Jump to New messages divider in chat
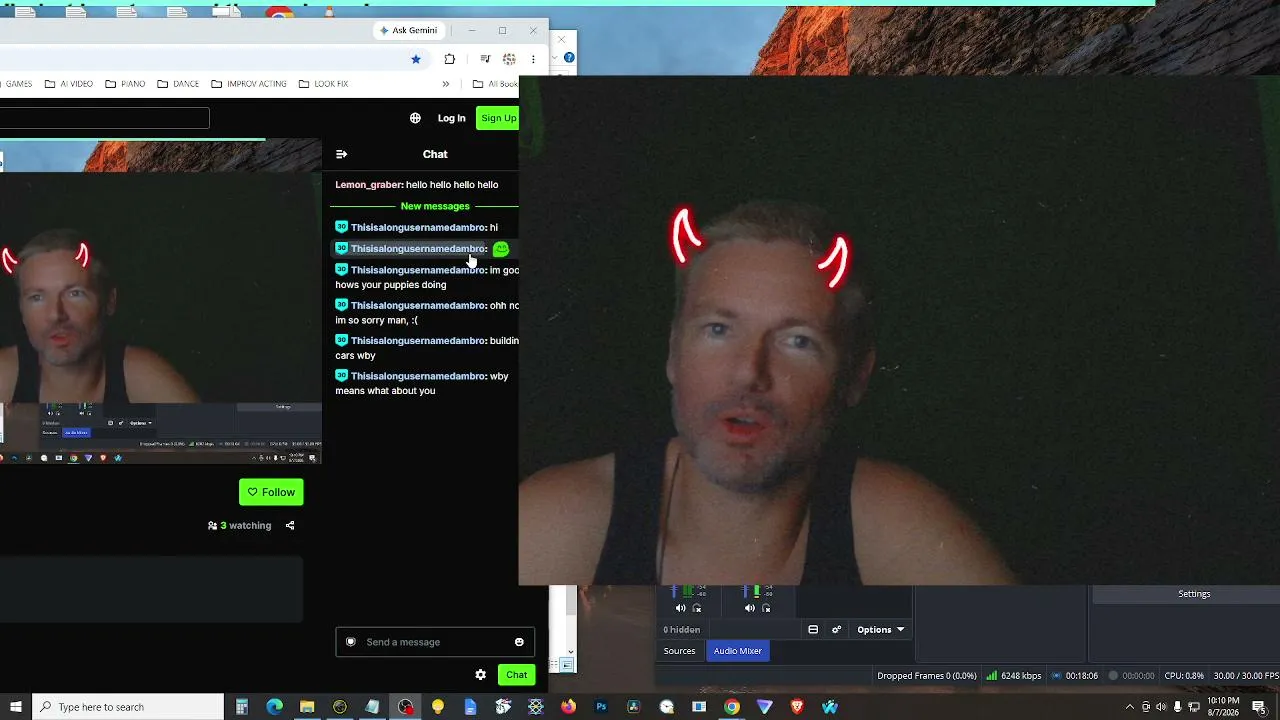 coord(435,206)
